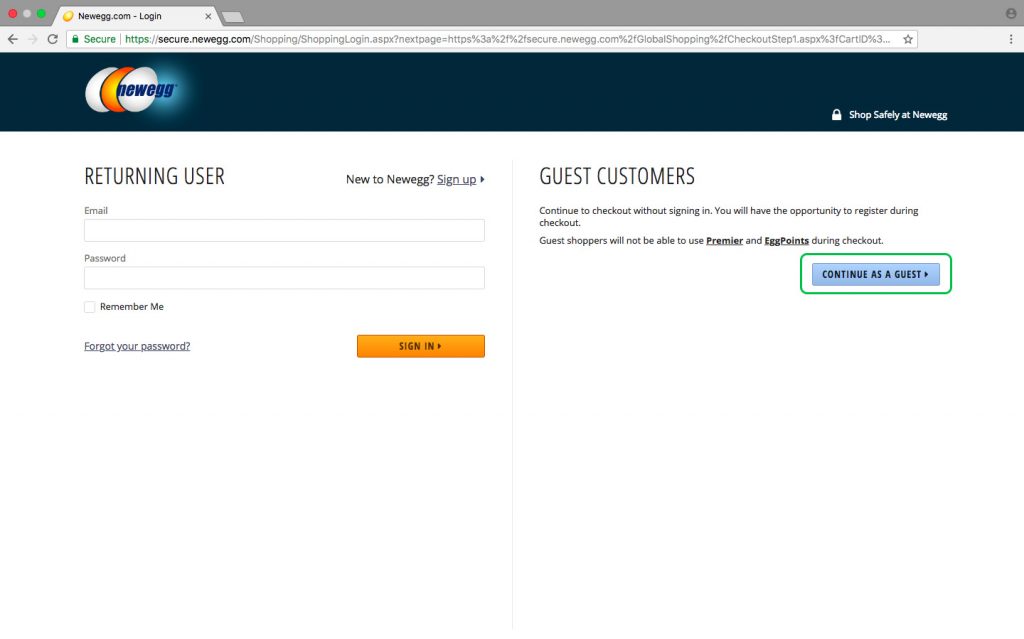Screen dimensions: 1024x639
Task: Click the Newegg logo in the header
Action: (133, 90)
